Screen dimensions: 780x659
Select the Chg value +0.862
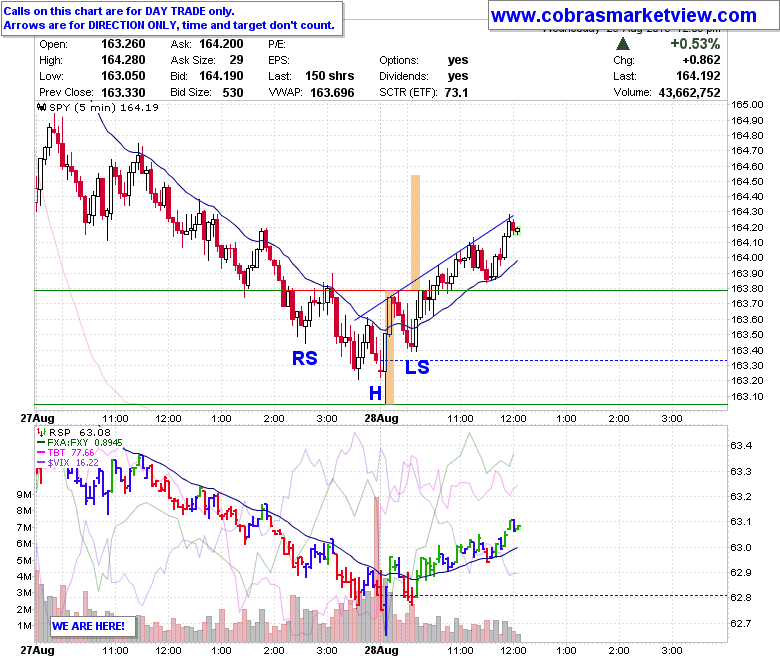(x=701, y=60)
